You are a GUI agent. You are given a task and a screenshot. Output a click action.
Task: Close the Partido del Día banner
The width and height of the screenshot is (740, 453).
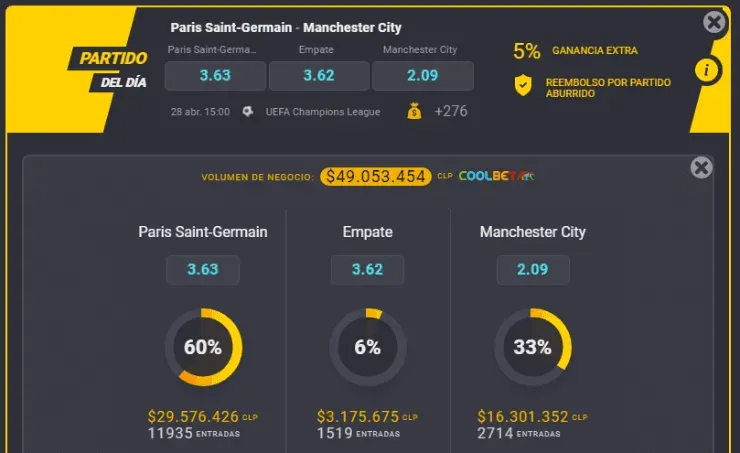[714, 22]
